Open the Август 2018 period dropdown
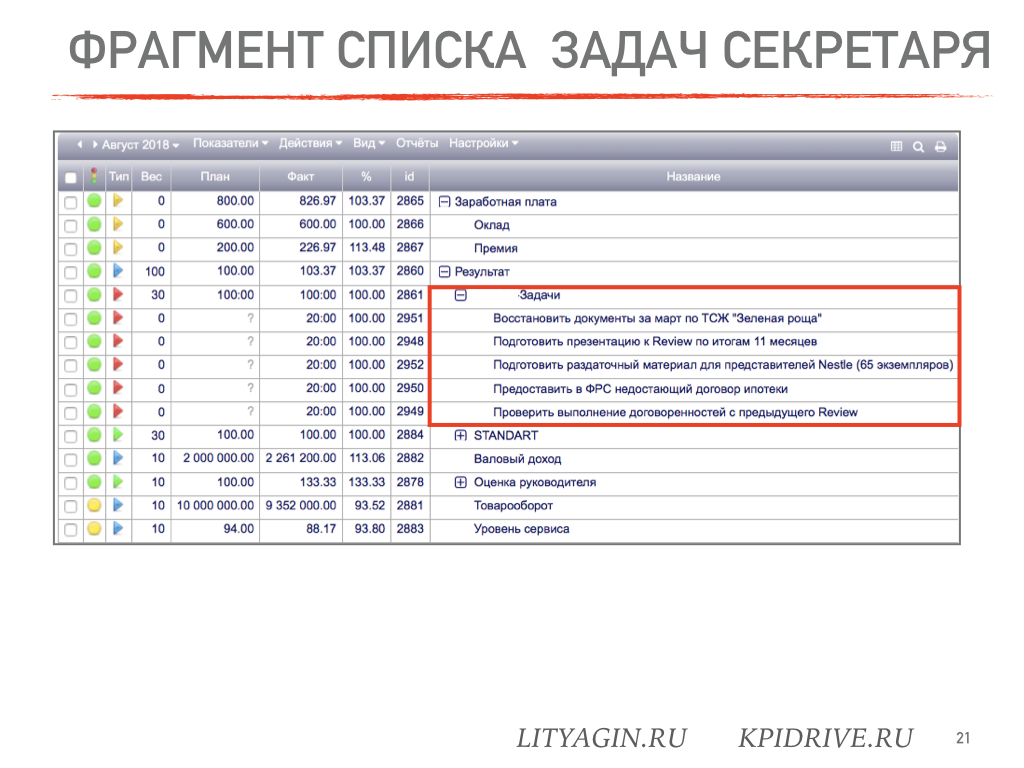 pos(140,144)
